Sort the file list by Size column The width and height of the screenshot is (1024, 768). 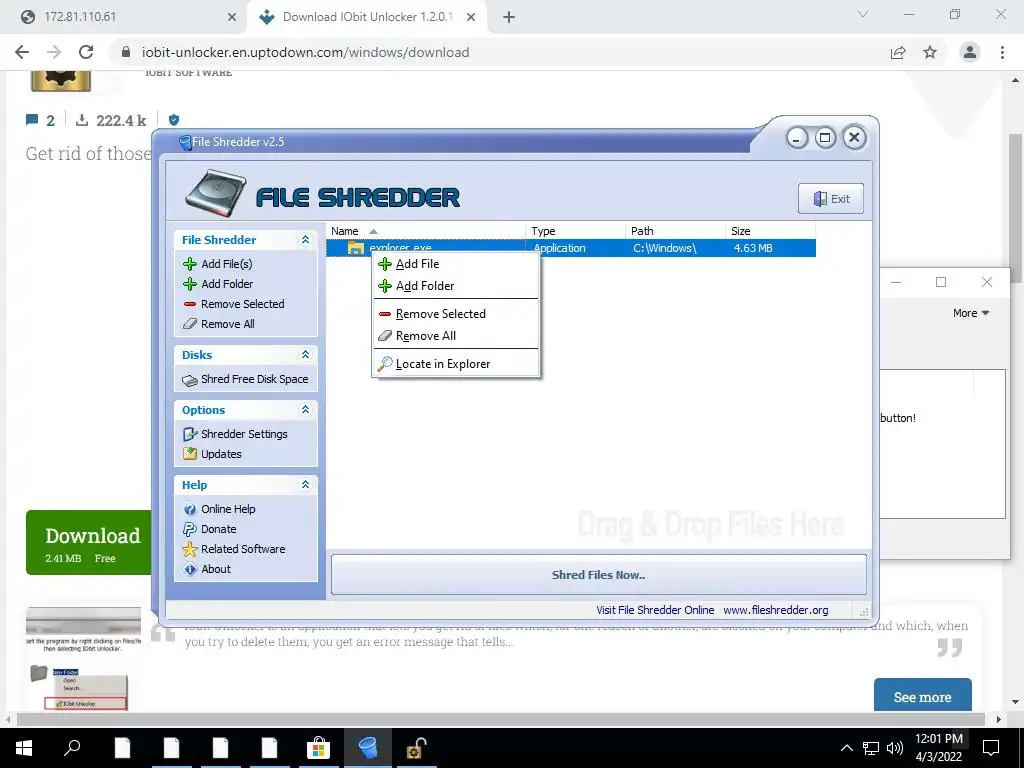pos(771,231)
